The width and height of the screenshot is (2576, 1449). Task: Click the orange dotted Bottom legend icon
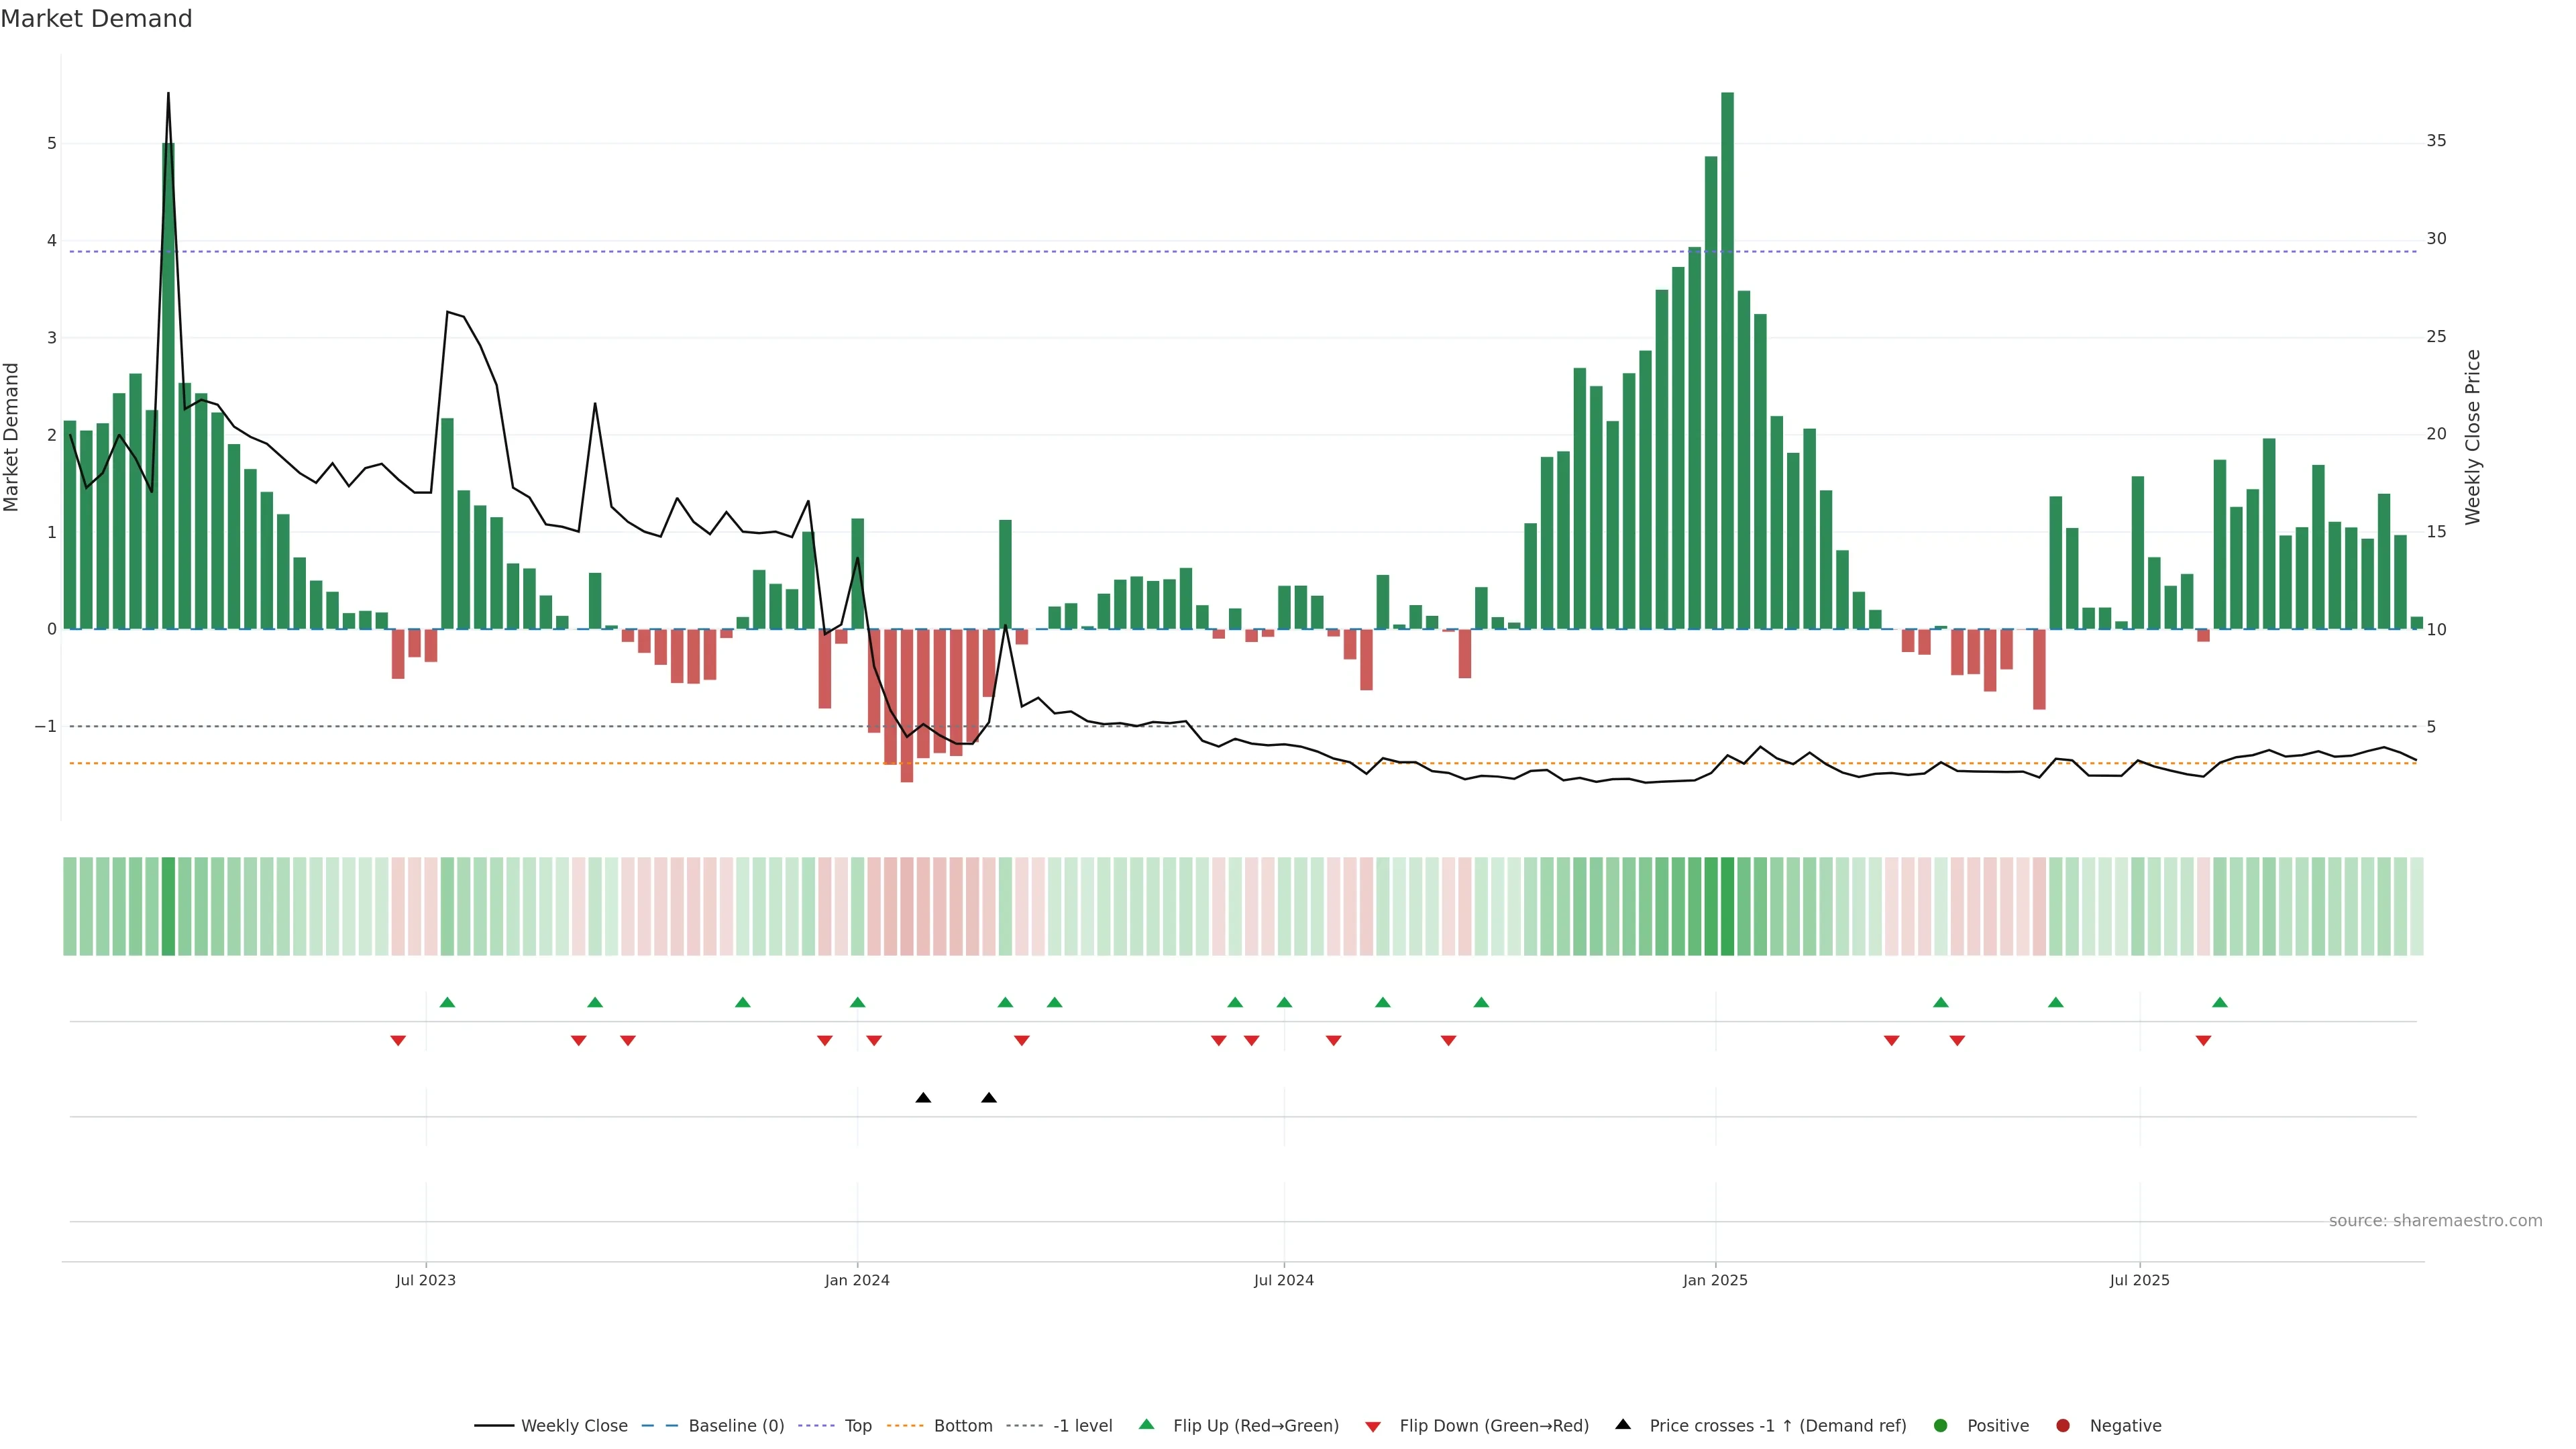(905, 1425)
